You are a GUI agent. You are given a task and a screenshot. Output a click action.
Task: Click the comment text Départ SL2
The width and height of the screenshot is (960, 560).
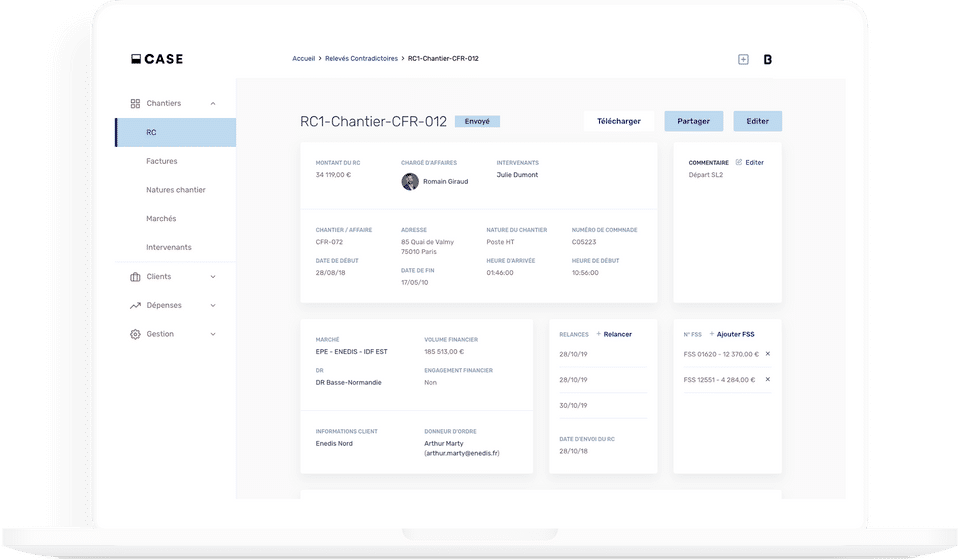coord(706,175)
